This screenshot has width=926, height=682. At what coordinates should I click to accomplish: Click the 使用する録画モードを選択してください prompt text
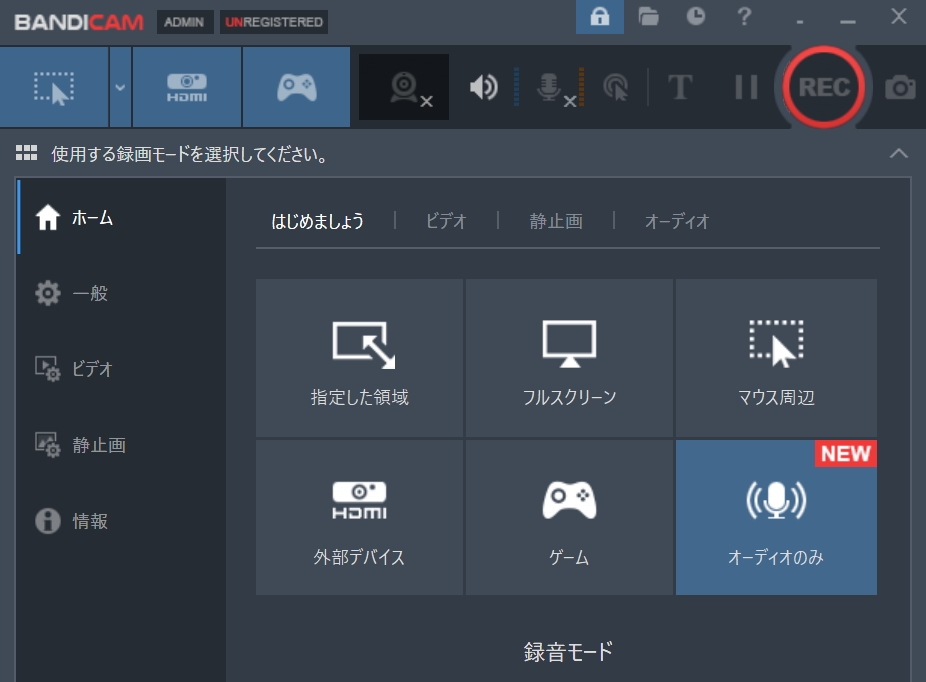coord(189,154)
